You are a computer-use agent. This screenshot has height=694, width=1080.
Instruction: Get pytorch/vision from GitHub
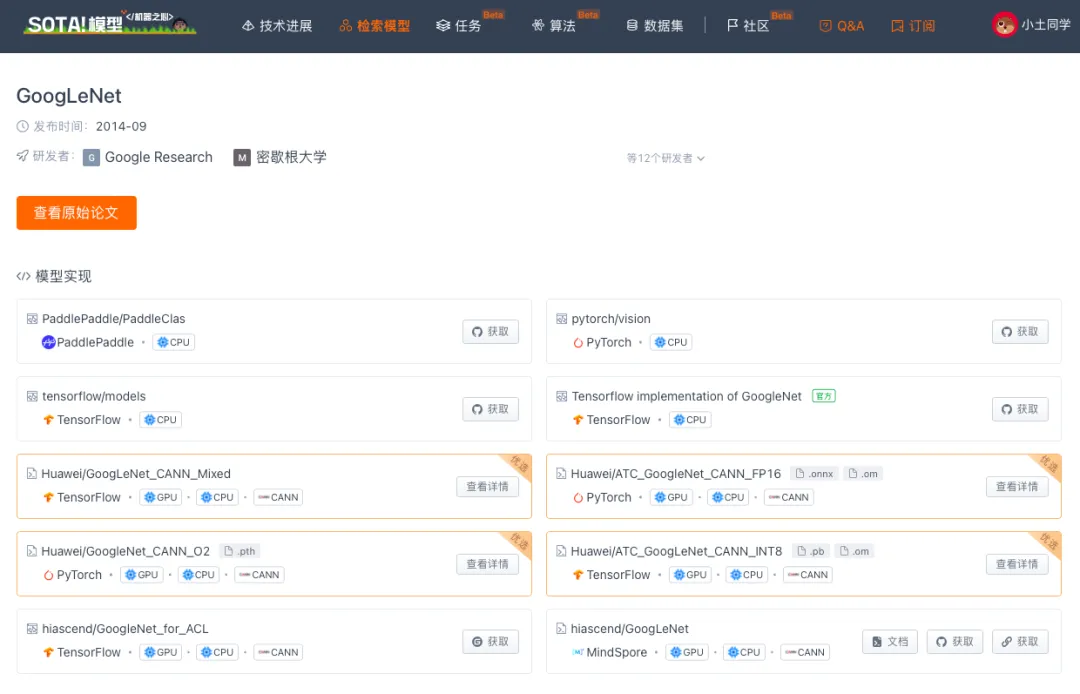pos(1020,332)
